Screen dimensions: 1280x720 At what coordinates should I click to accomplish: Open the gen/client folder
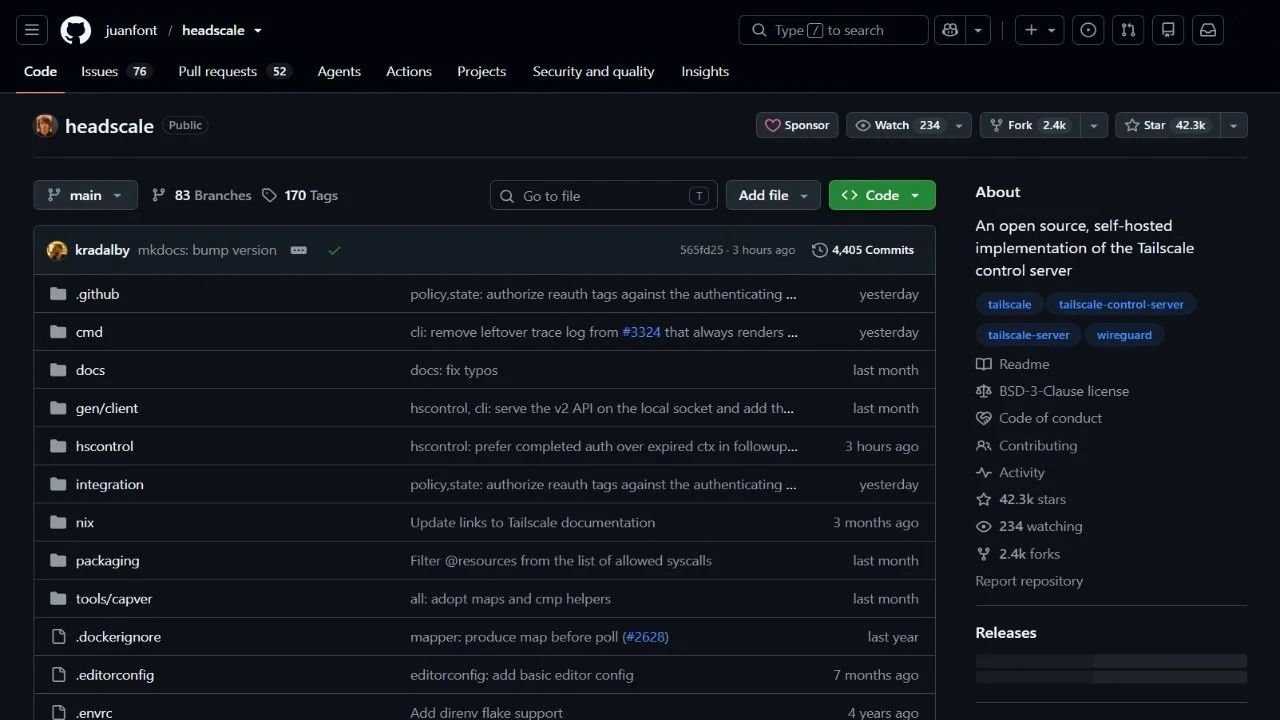pyautogui.click(x=107, y=408)
